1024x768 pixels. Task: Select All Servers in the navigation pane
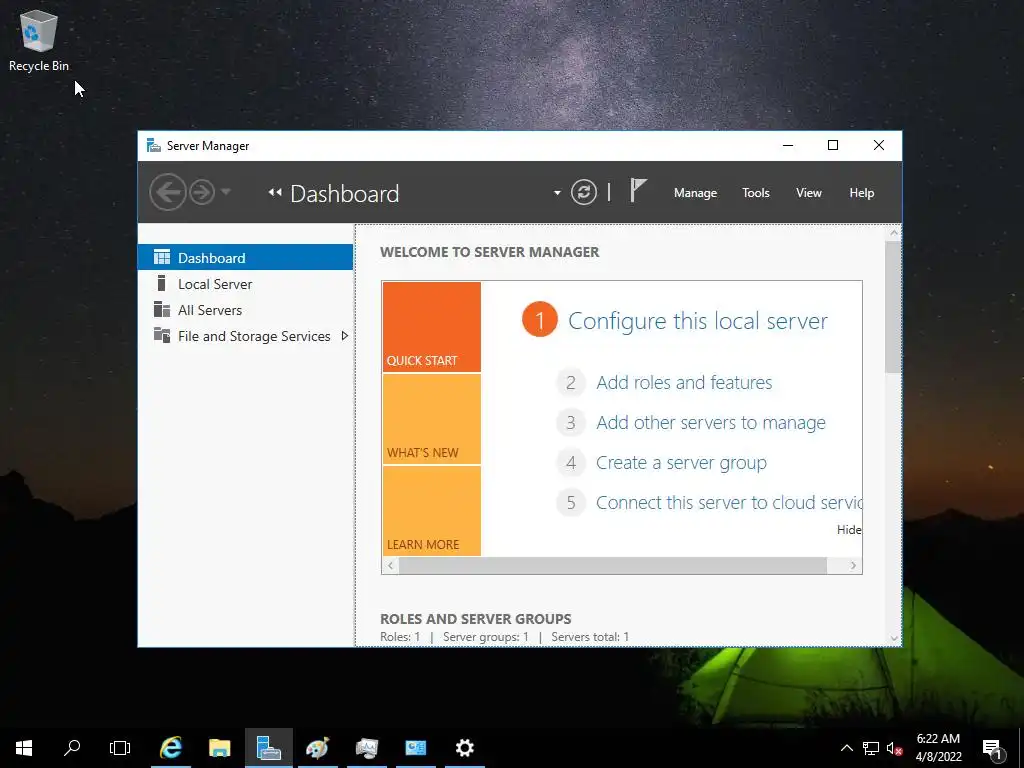[x=246, y=310]
